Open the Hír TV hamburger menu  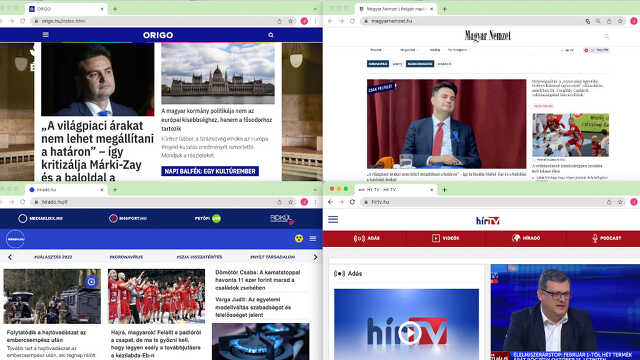(x=333, y=220)
